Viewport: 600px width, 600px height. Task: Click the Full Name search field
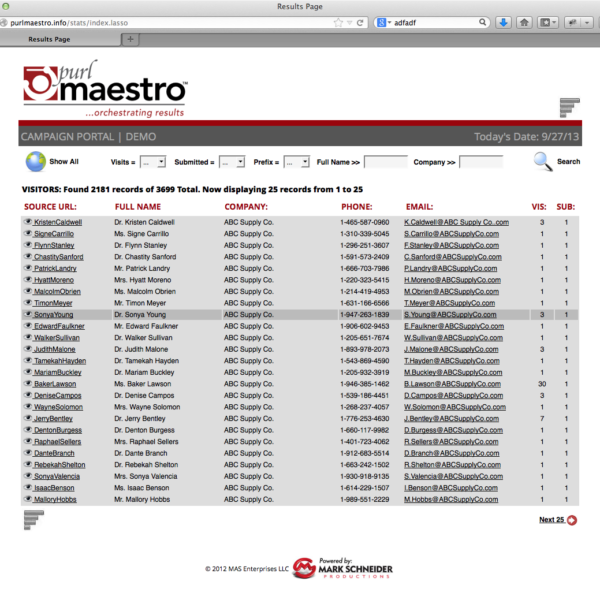(385, 162)
